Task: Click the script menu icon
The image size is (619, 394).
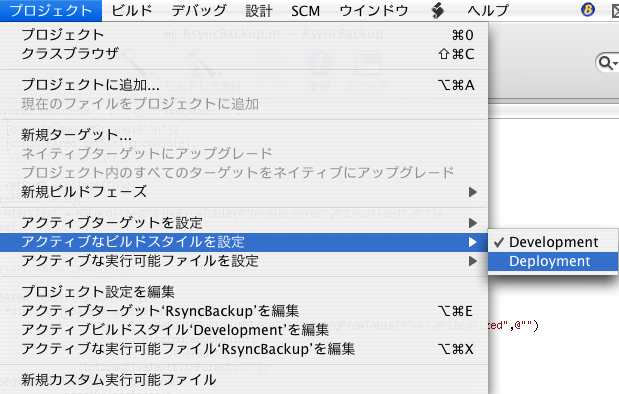Action: 437,10
